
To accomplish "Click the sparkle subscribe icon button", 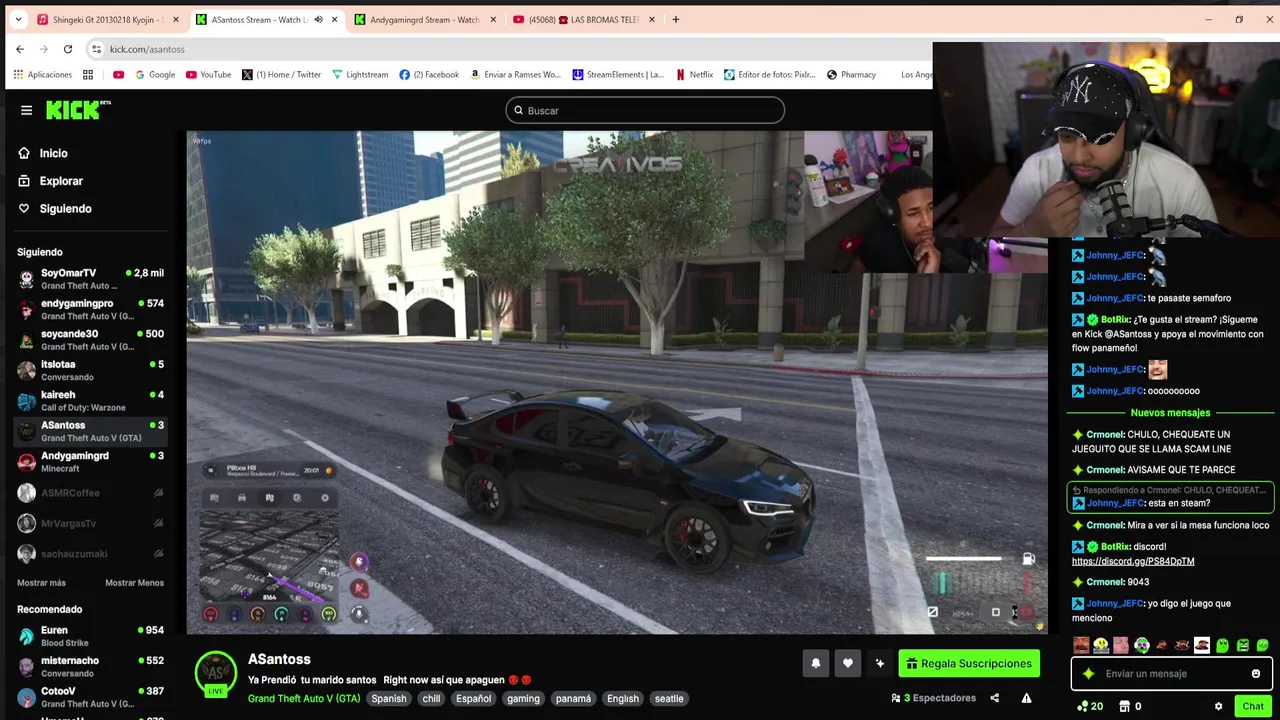I will click(880, 663).
